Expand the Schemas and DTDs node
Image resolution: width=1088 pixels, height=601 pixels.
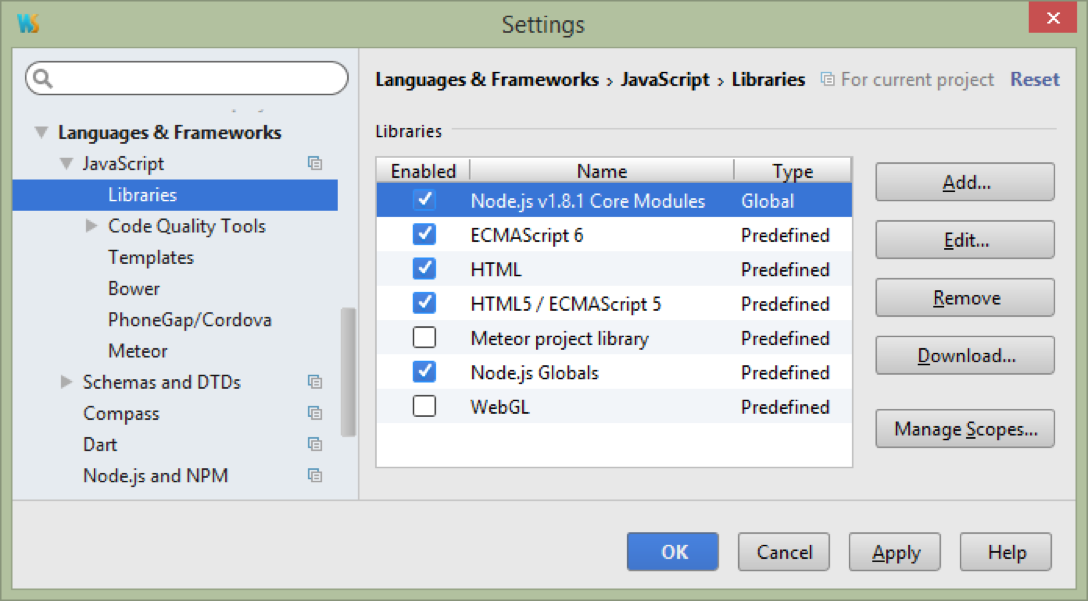pyautogui.click(x=66, y=382)
